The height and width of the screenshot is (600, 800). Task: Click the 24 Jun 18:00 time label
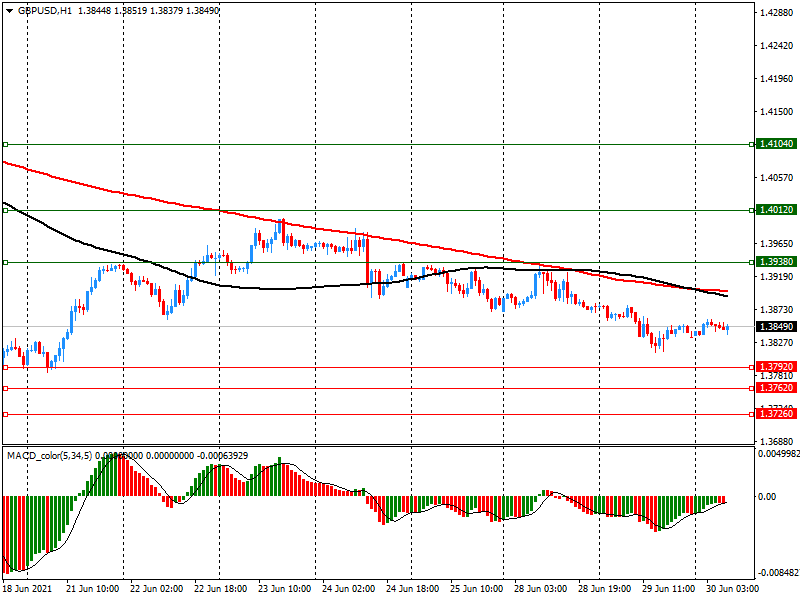[412, 588]
